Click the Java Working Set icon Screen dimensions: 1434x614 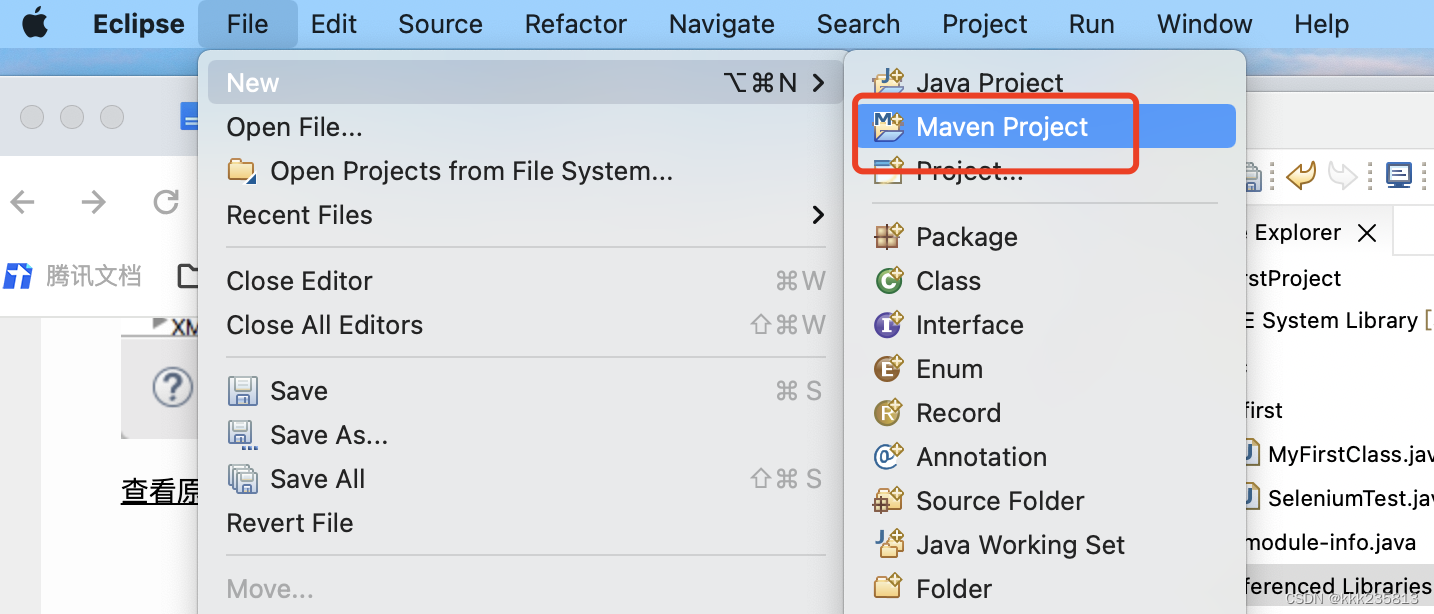(888, 545)
